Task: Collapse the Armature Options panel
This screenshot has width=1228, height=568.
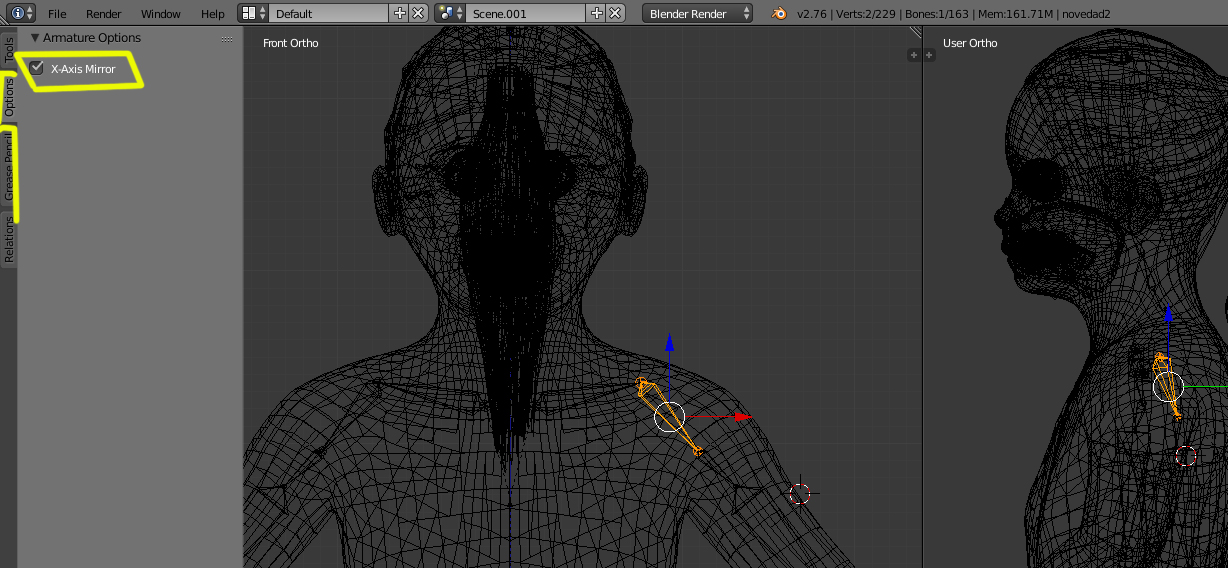Action: point(36,38)
